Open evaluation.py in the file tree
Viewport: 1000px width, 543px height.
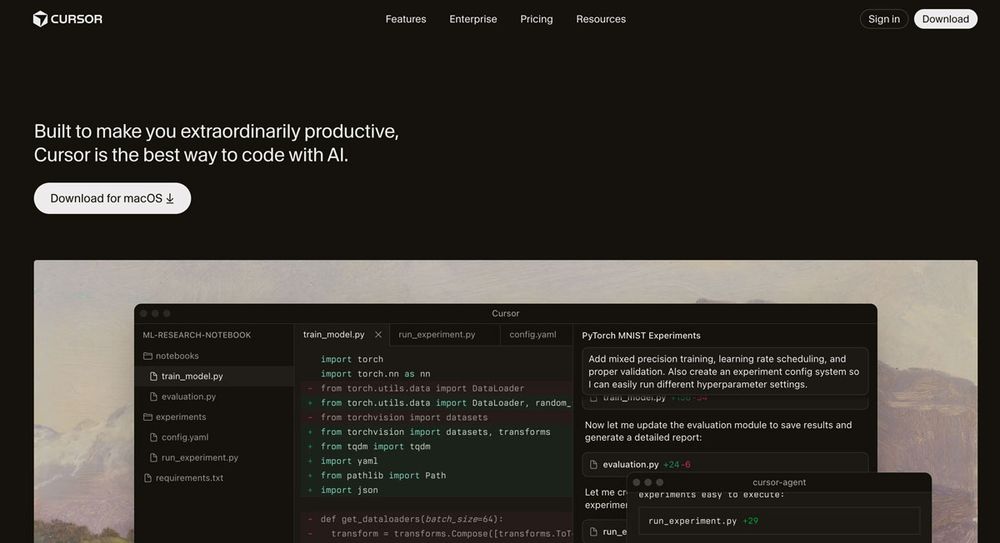(x=189, y=396)
